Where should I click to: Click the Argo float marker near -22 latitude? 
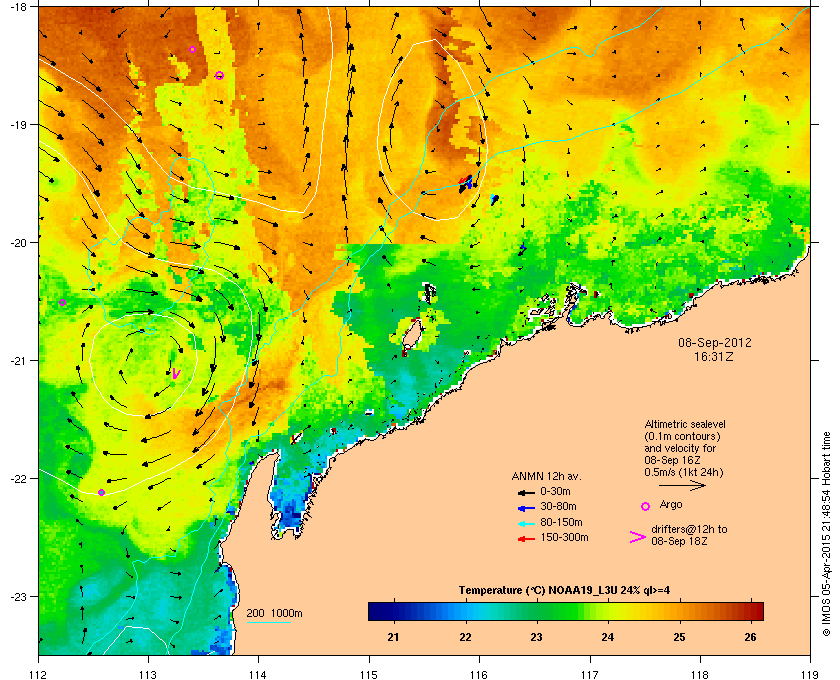(x=101, y=492)
